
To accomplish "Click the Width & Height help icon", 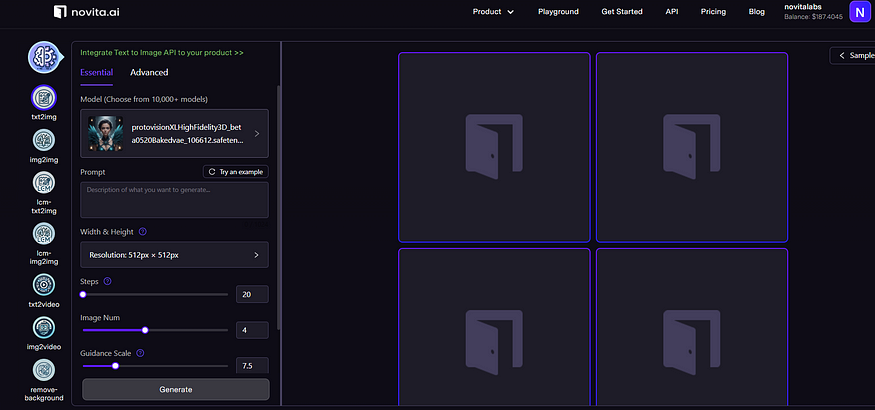I will coord(142,231).
